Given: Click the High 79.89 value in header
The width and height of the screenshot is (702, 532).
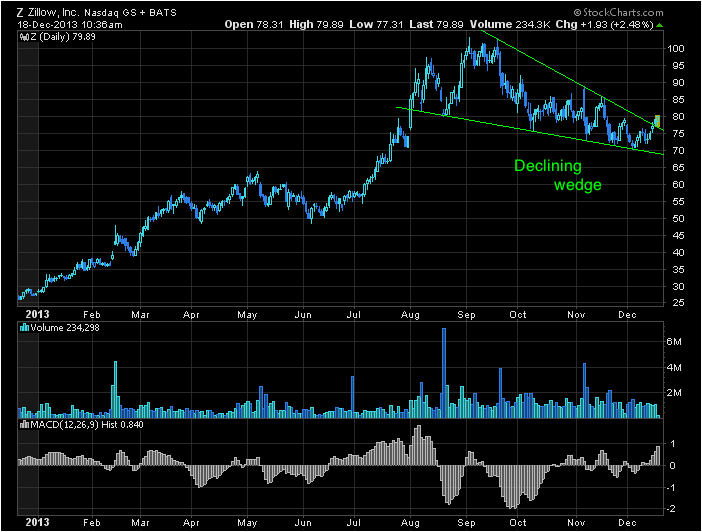Looking at the screenshot, I should tap(316, 25).
